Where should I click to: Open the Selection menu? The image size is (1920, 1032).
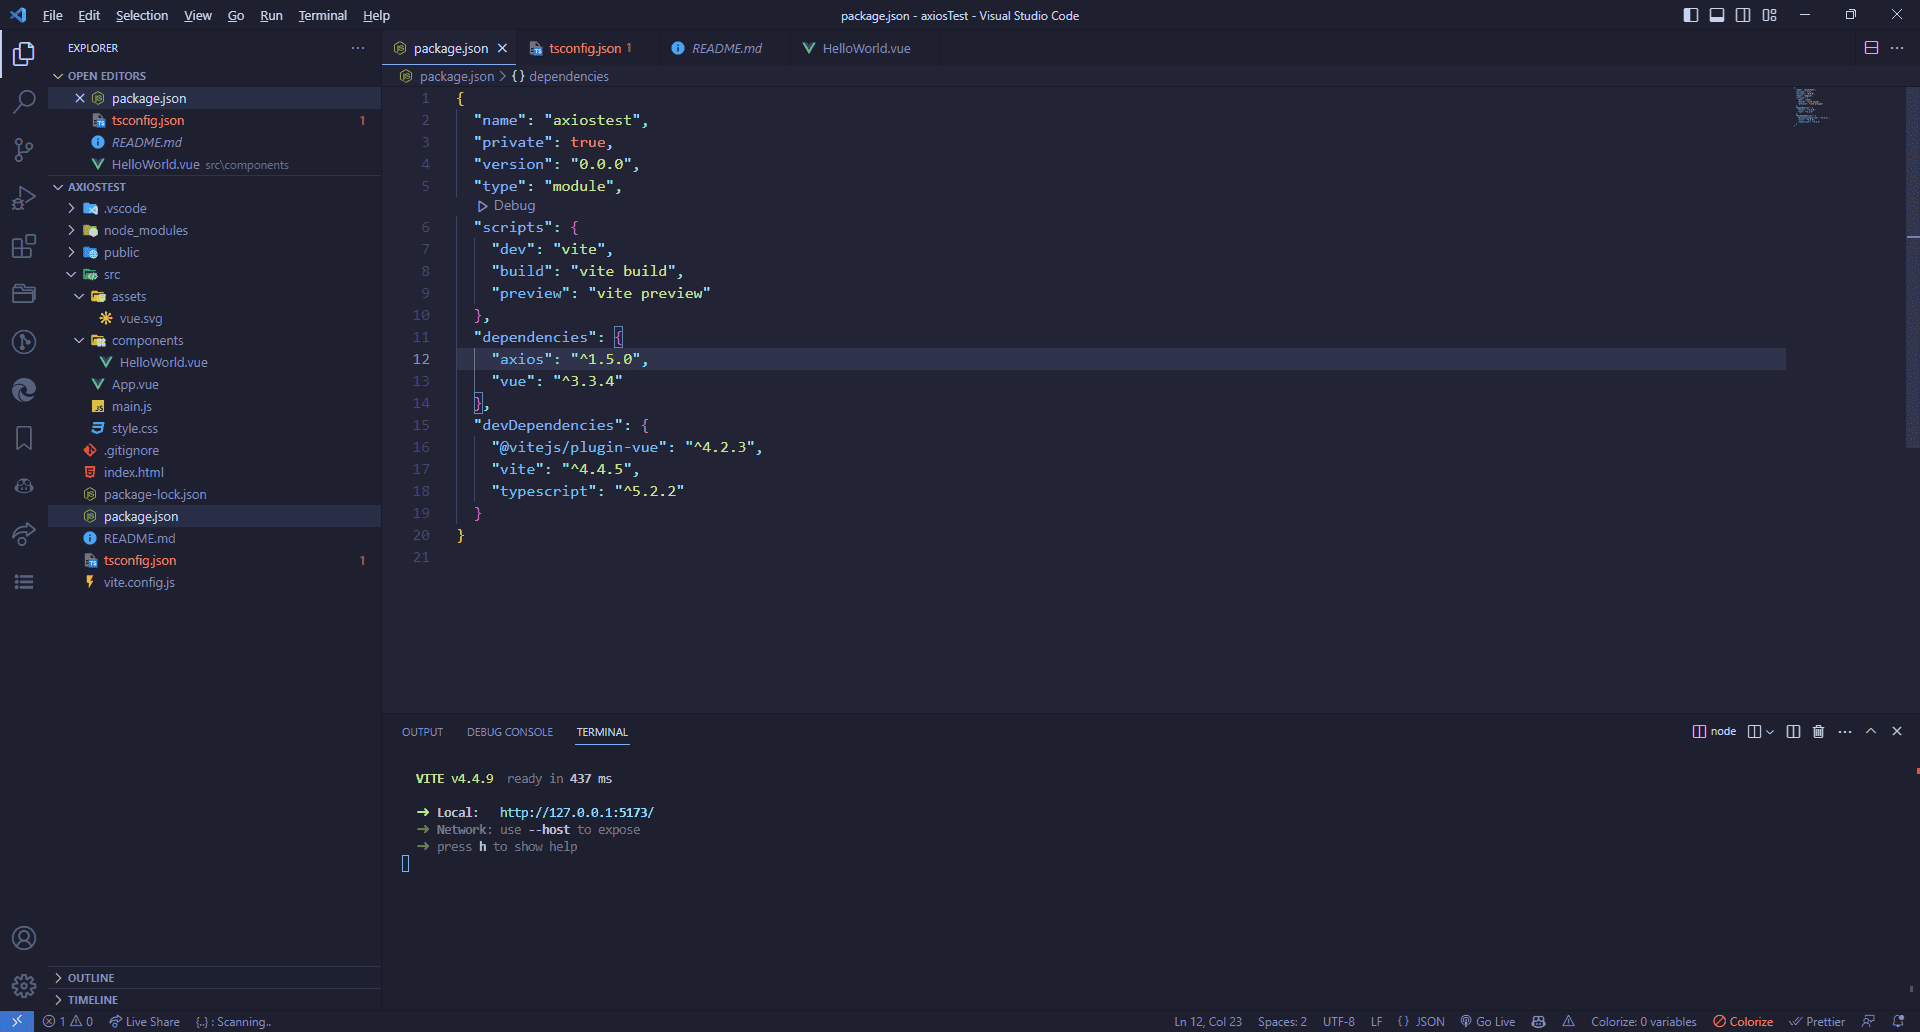pos(142,15)
